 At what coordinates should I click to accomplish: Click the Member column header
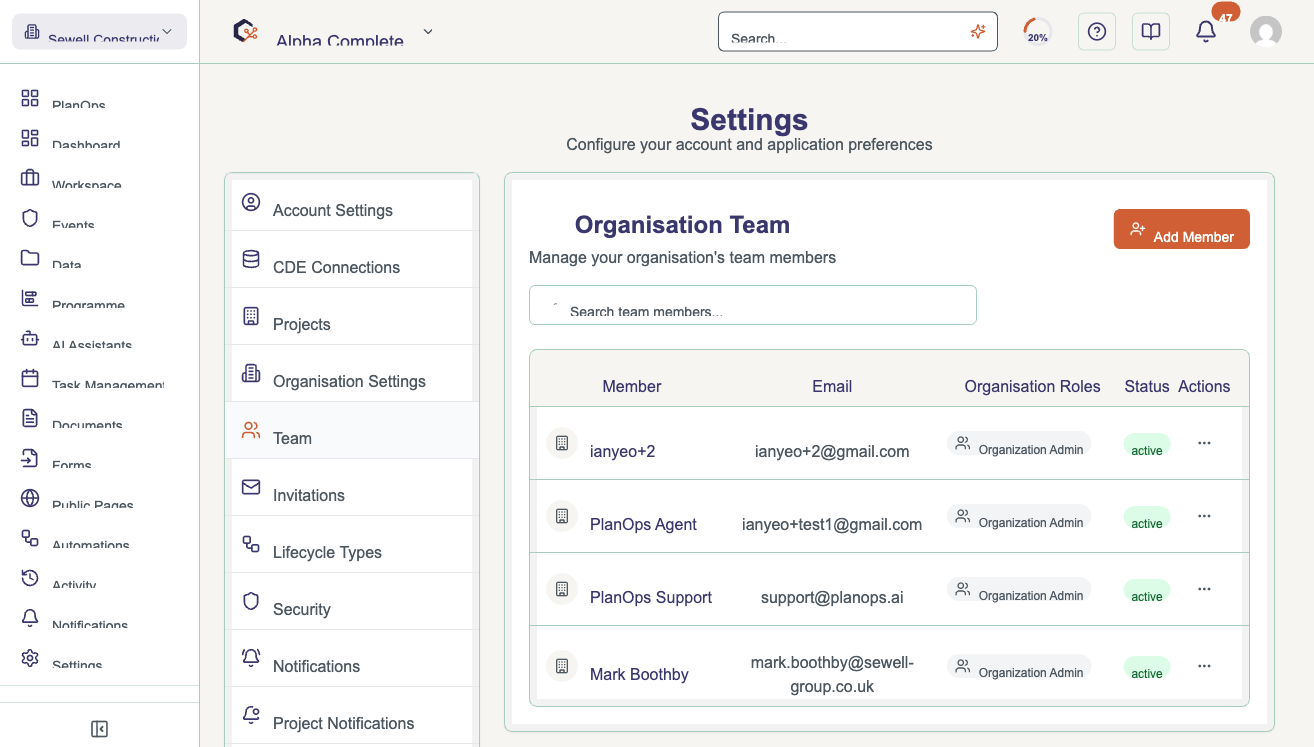pyautogui.click(x=632, y=386)
